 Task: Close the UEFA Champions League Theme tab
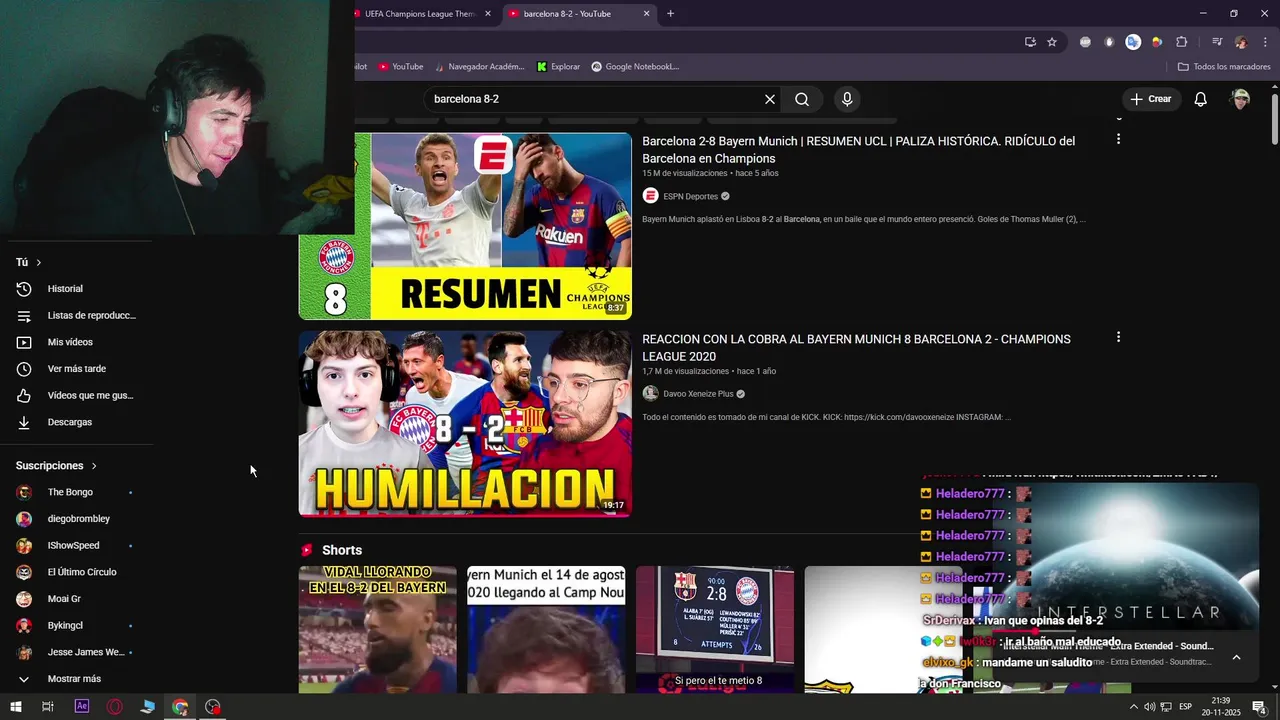(x=488, y=14)
